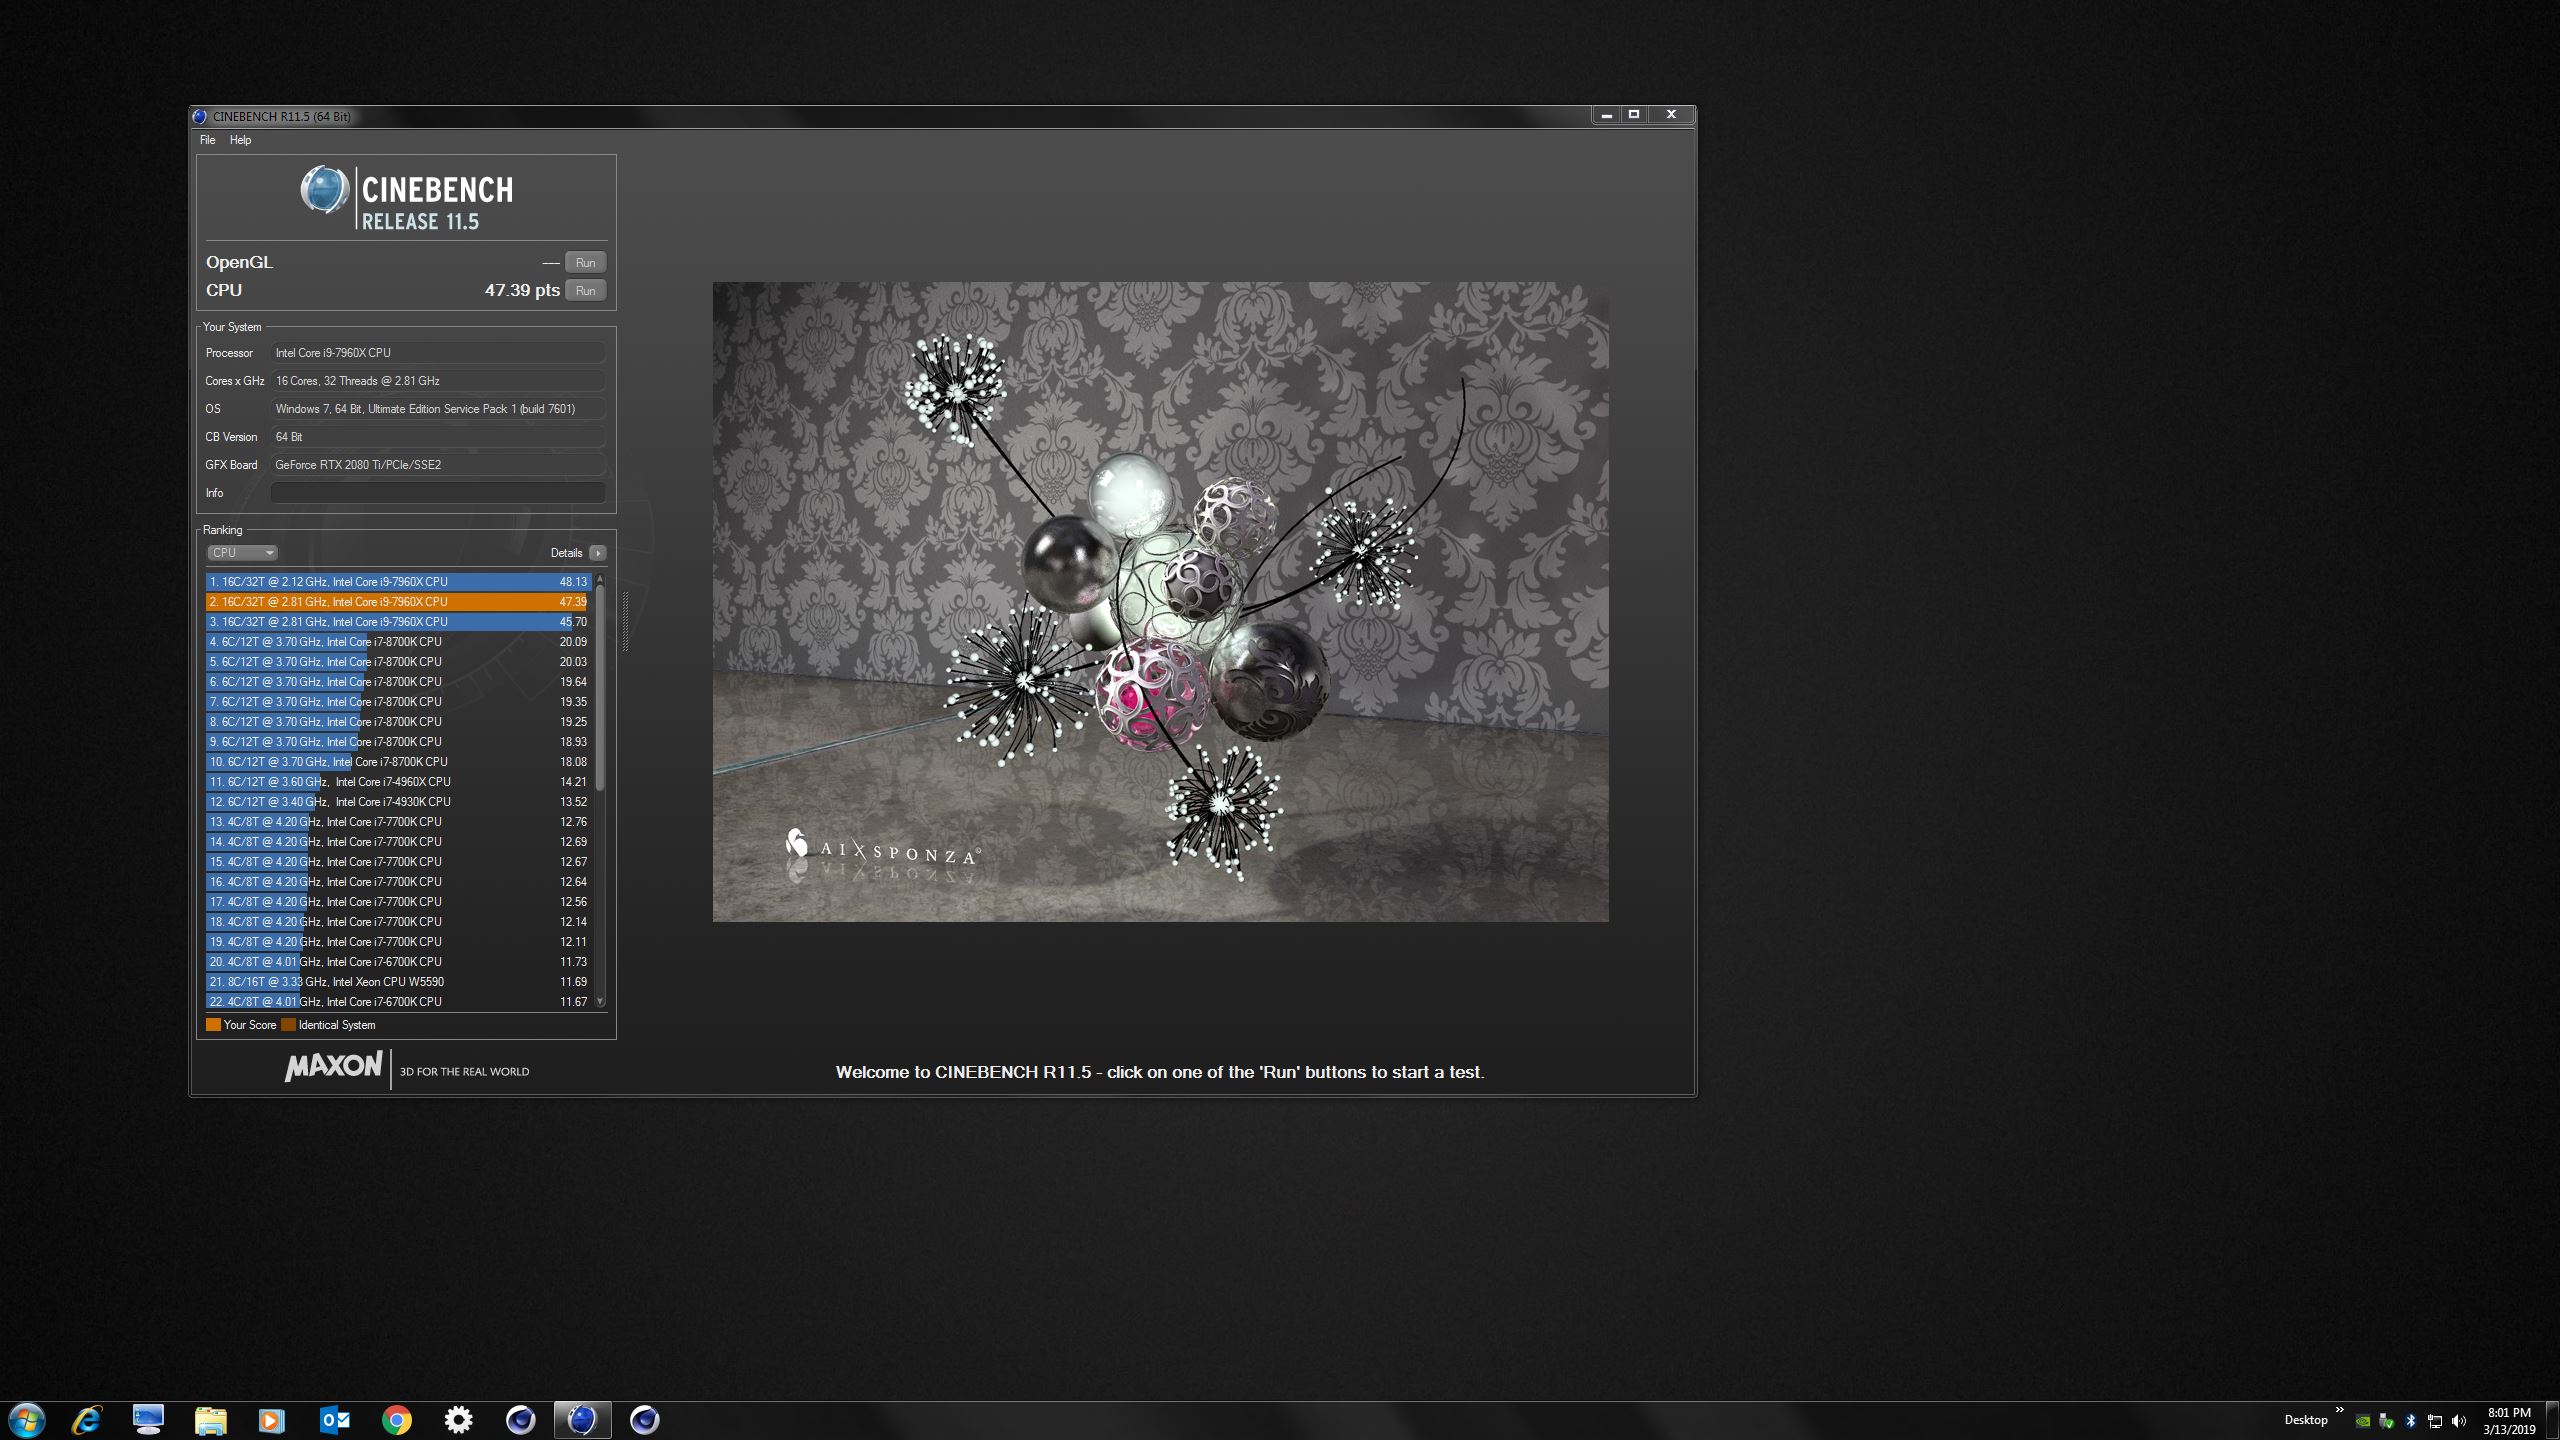Screen dimensions: 2560x1440
Task: Run the CPU benchmark test
Action: (x=585, y=291)
